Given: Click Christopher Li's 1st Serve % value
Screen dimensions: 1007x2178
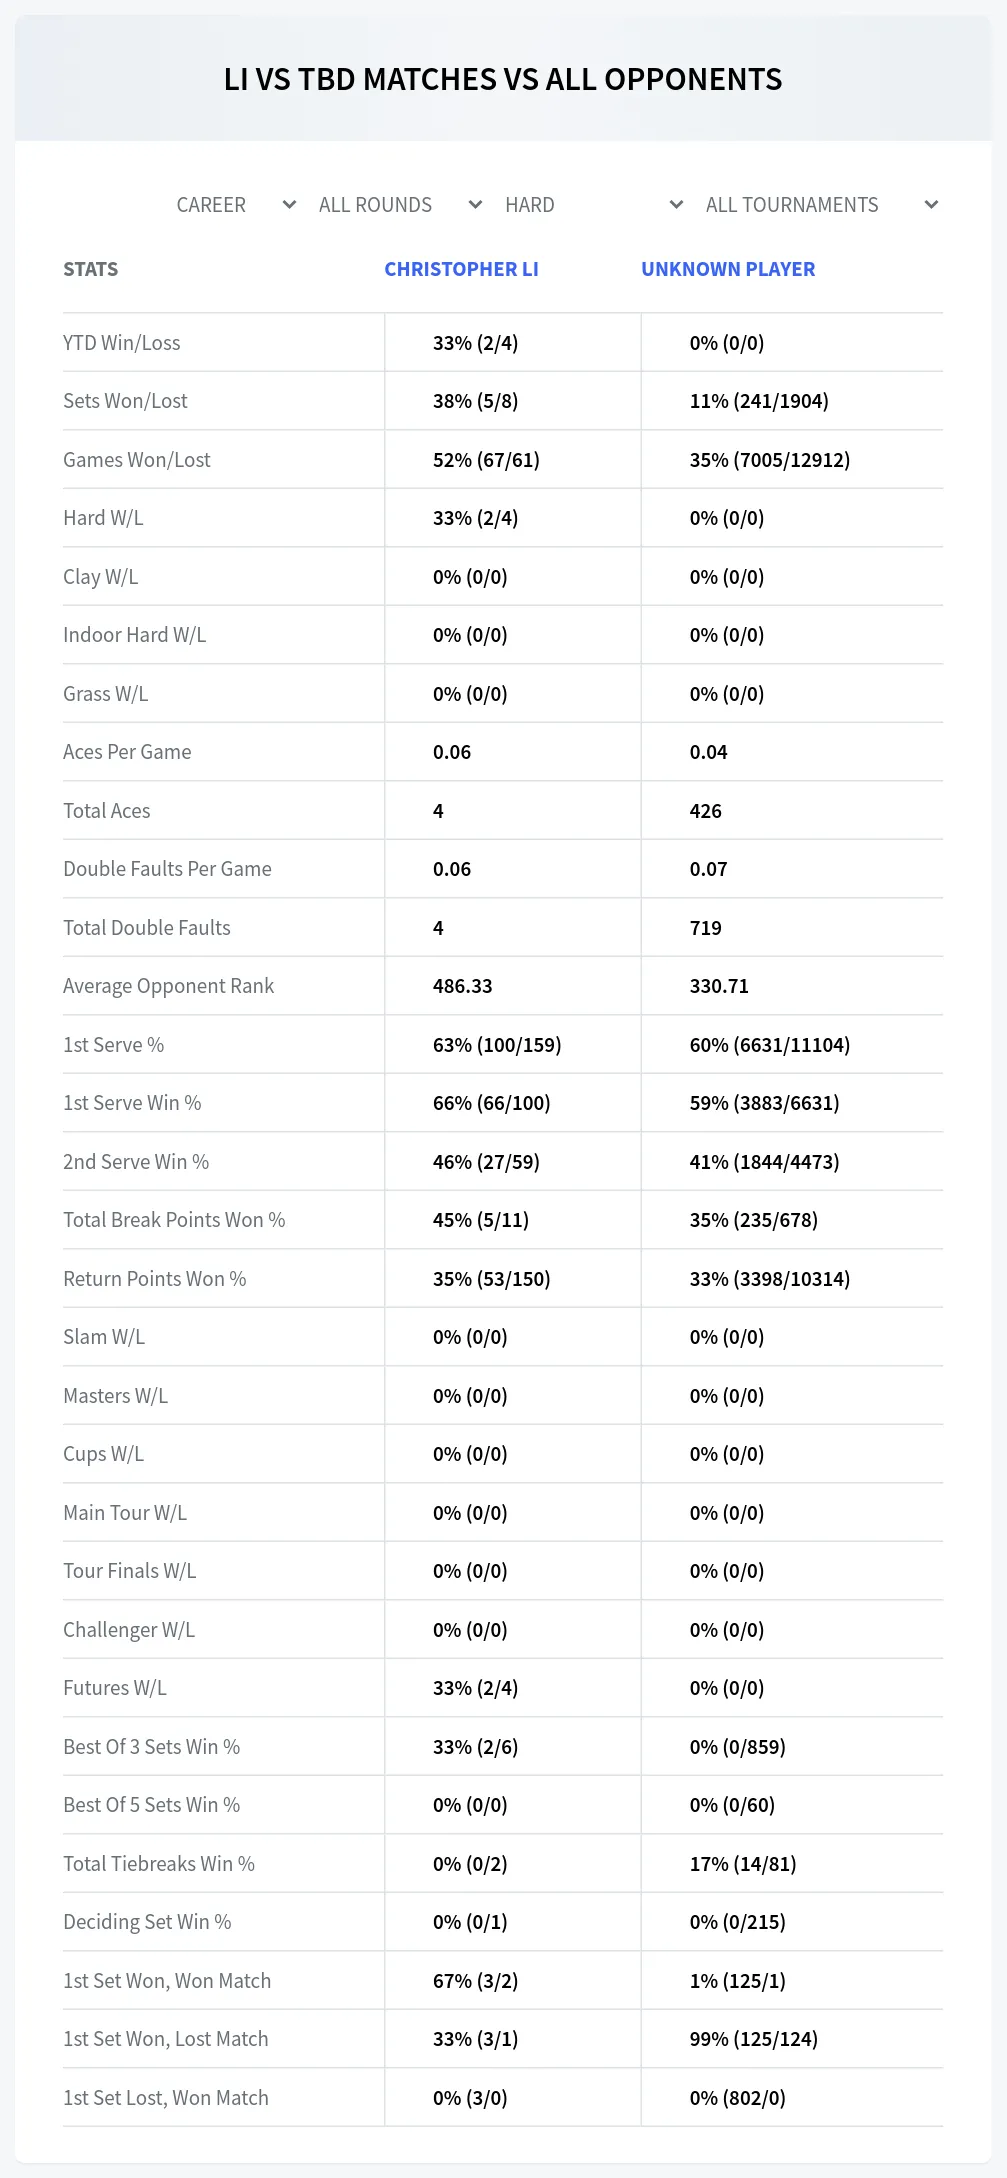Looking at the screenshot, I should (497, 1045).
